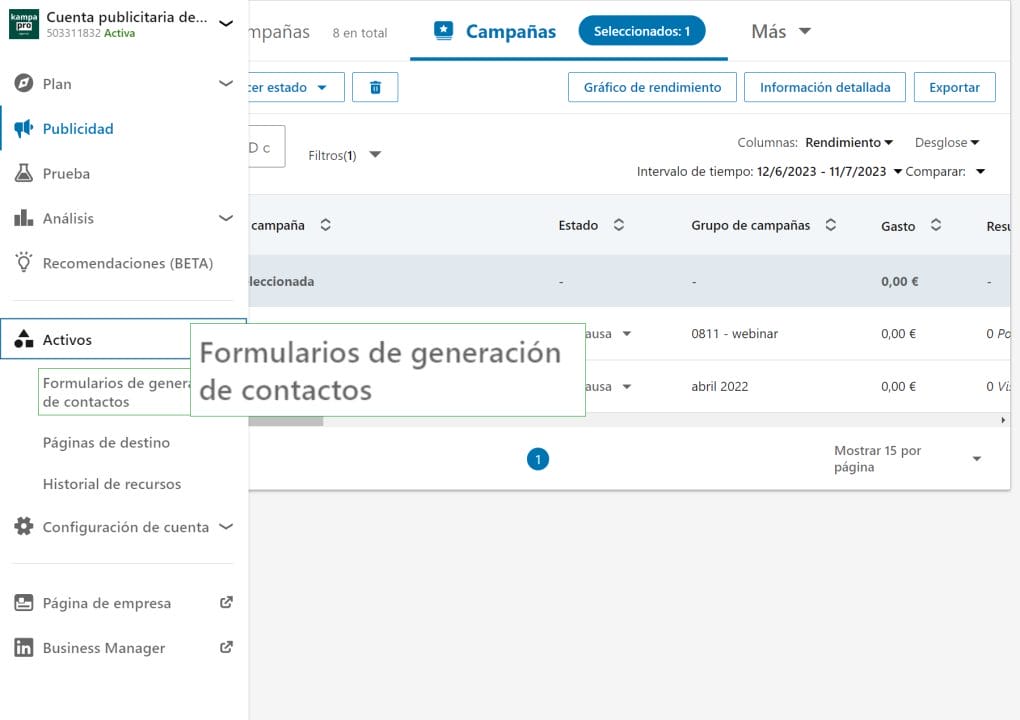Select the Publicidad megaphone icon
The height and width of the screenshot is (720, 1020).
coord(24,129)
